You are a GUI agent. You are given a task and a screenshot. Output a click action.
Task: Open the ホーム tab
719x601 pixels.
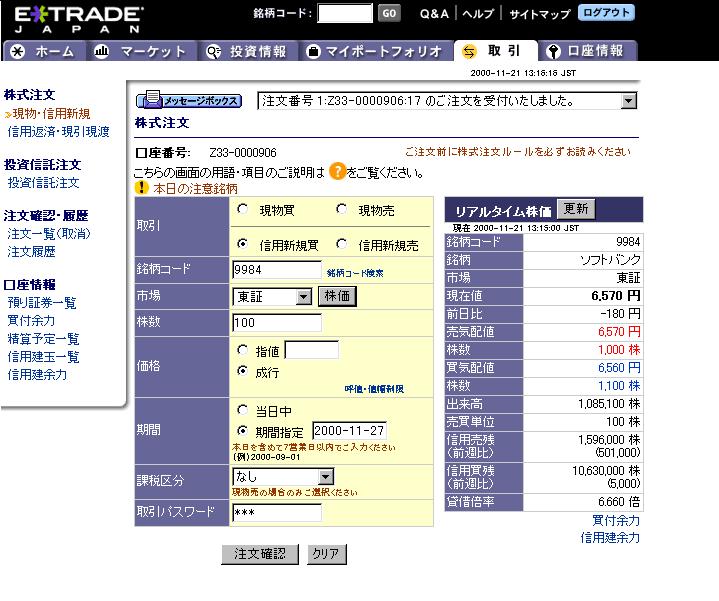click(42, 51)
